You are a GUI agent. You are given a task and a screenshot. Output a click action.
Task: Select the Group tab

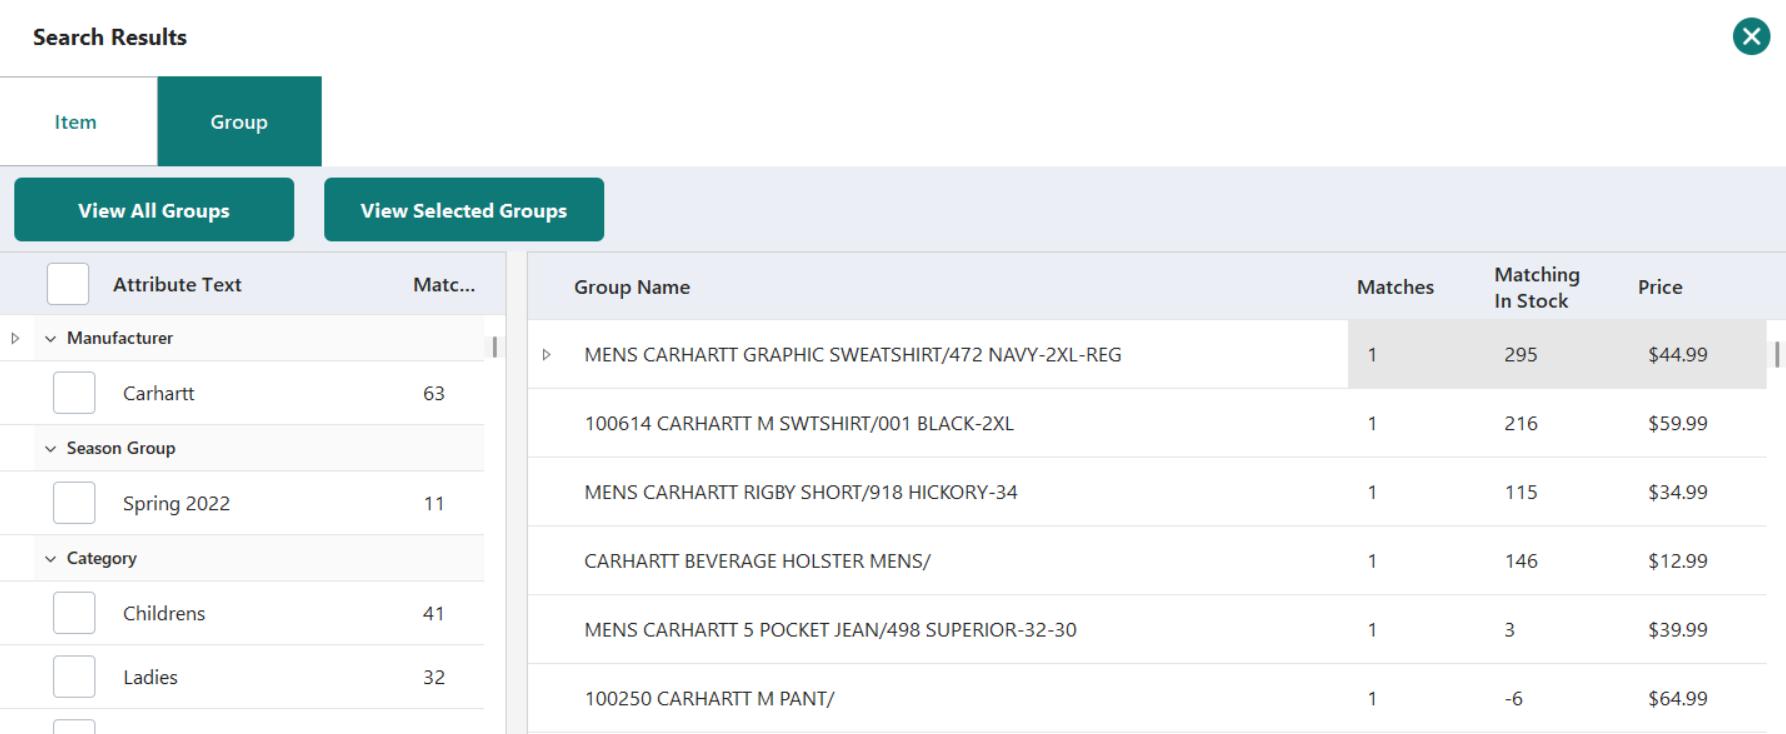[239, 122]
